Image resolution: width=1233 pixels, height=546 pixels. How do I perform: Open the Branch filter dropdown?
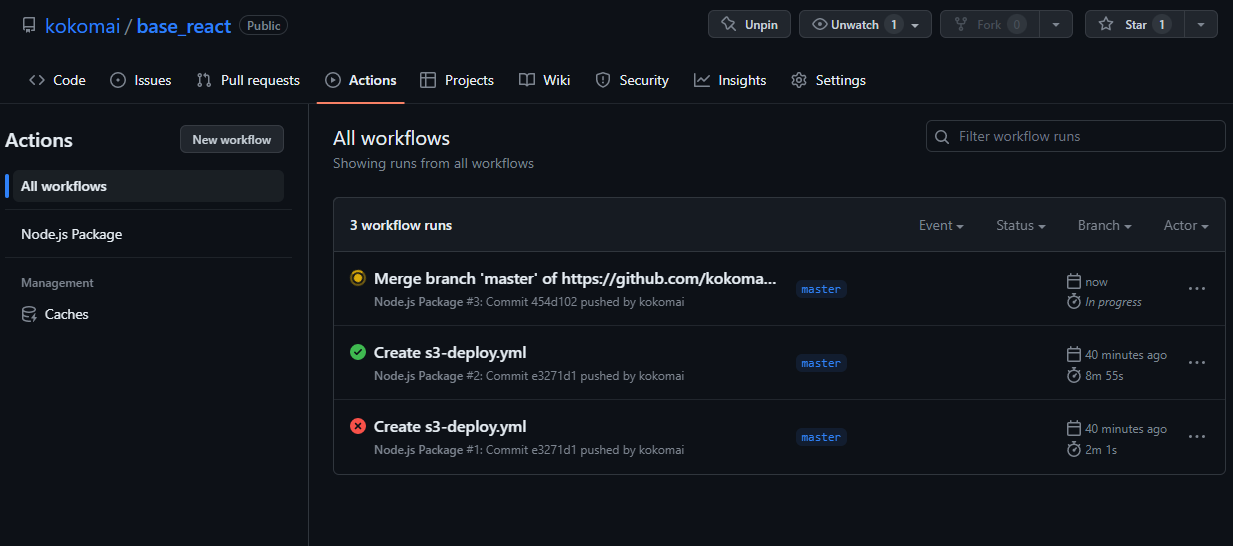[x=1105, y=226]
